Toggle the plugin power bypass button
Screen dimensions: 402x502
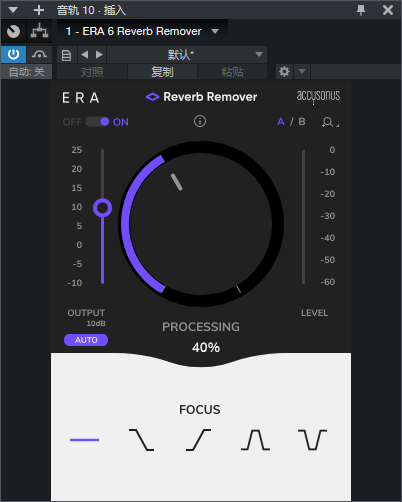tap(13, 54)
